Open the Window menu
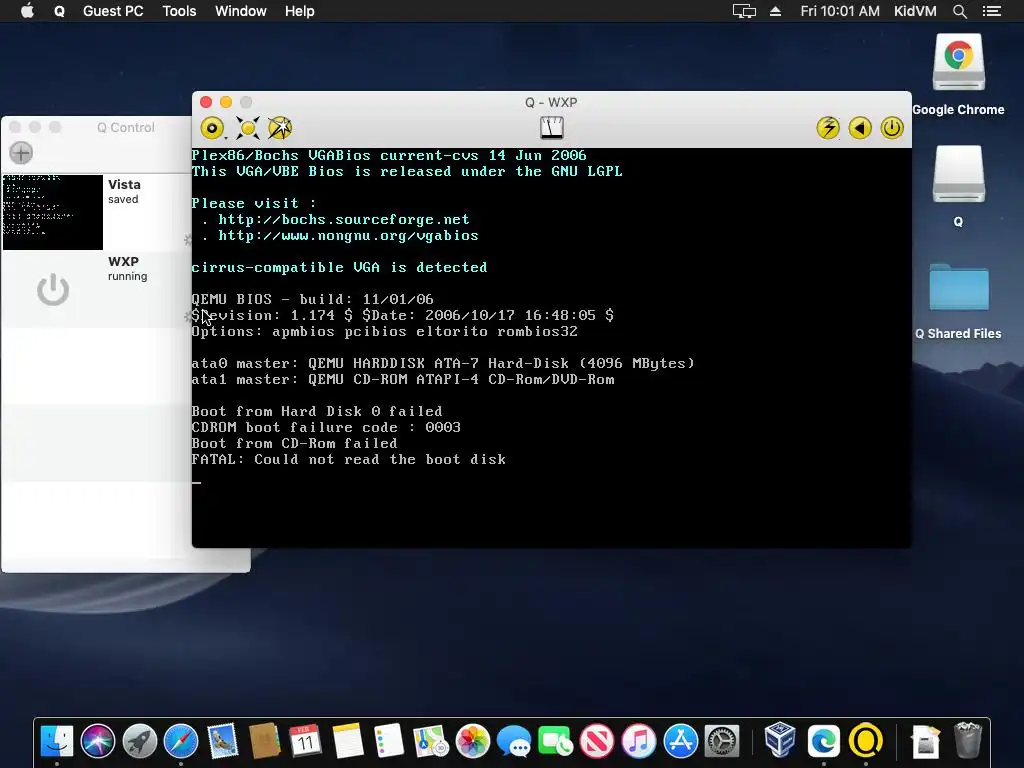Viewport: 1024px width, 768px height. point(240,11)
